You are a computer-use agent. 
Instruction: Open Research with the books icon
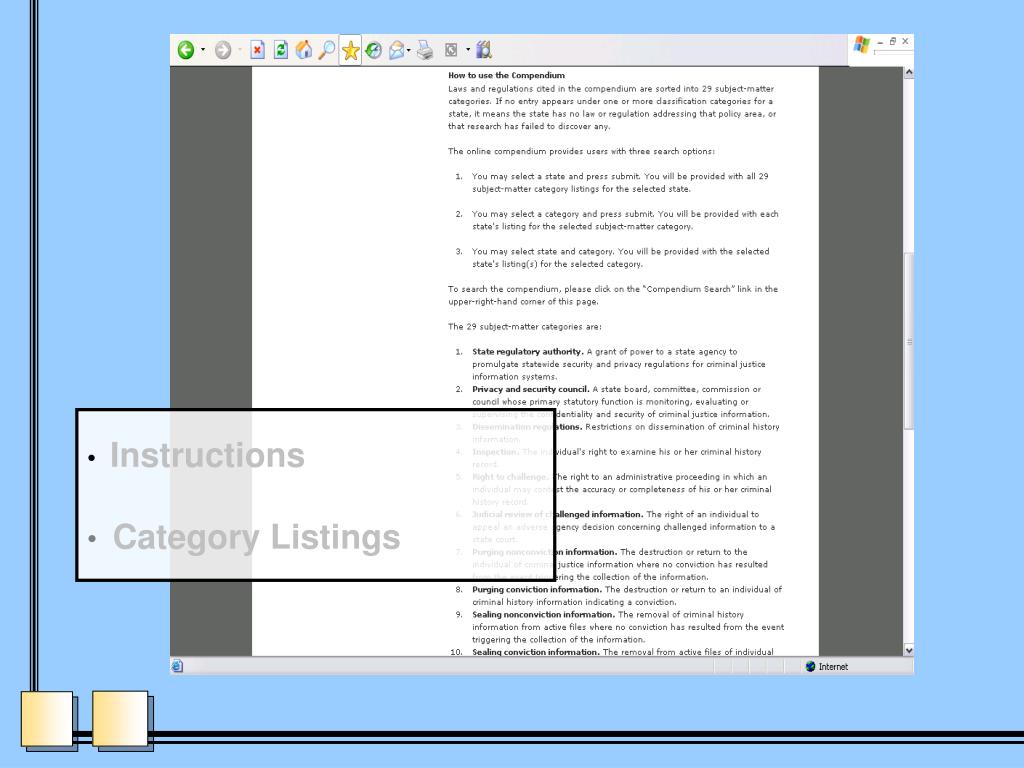[x=484, y=50]
